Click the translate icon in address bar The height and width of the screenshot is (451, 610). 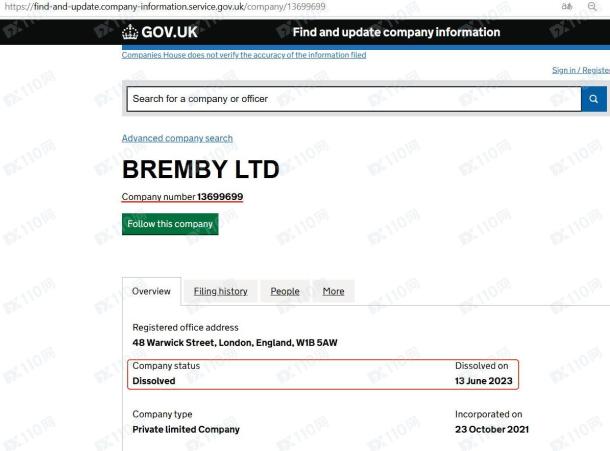point(566,6)
